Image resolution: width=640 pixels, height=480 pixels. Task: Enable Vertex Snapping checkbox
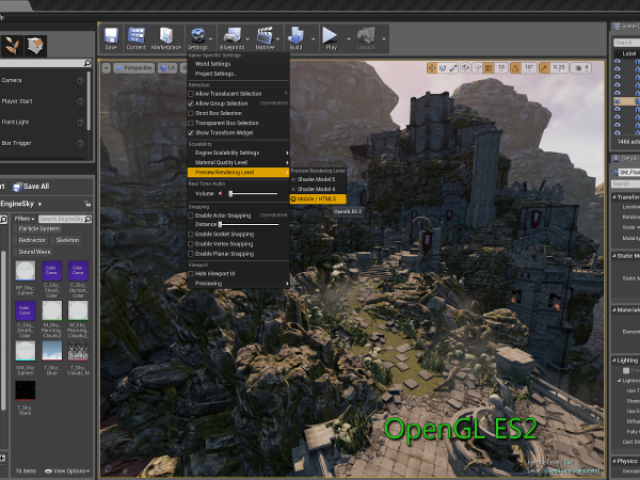pos(191,244)
